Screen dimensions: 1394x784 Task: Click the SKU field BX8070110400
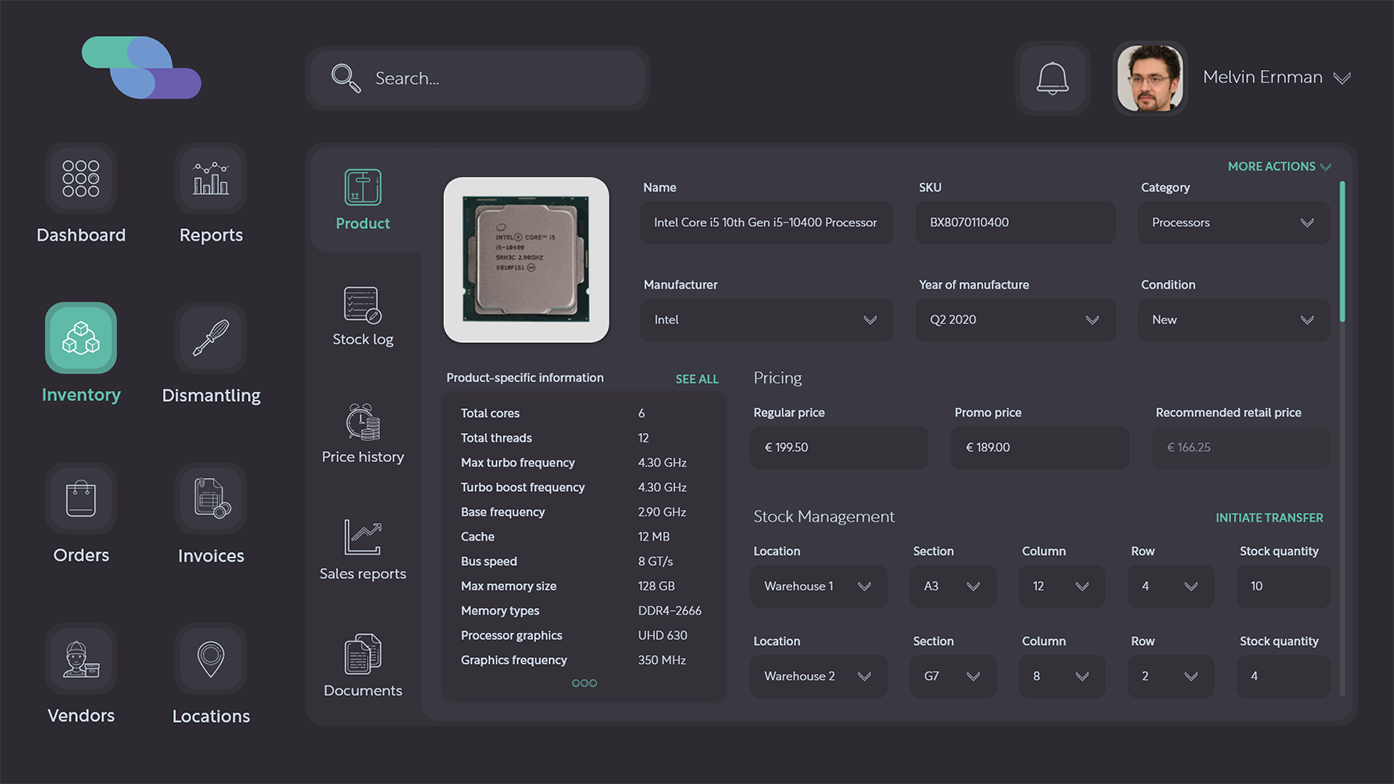1015,223
